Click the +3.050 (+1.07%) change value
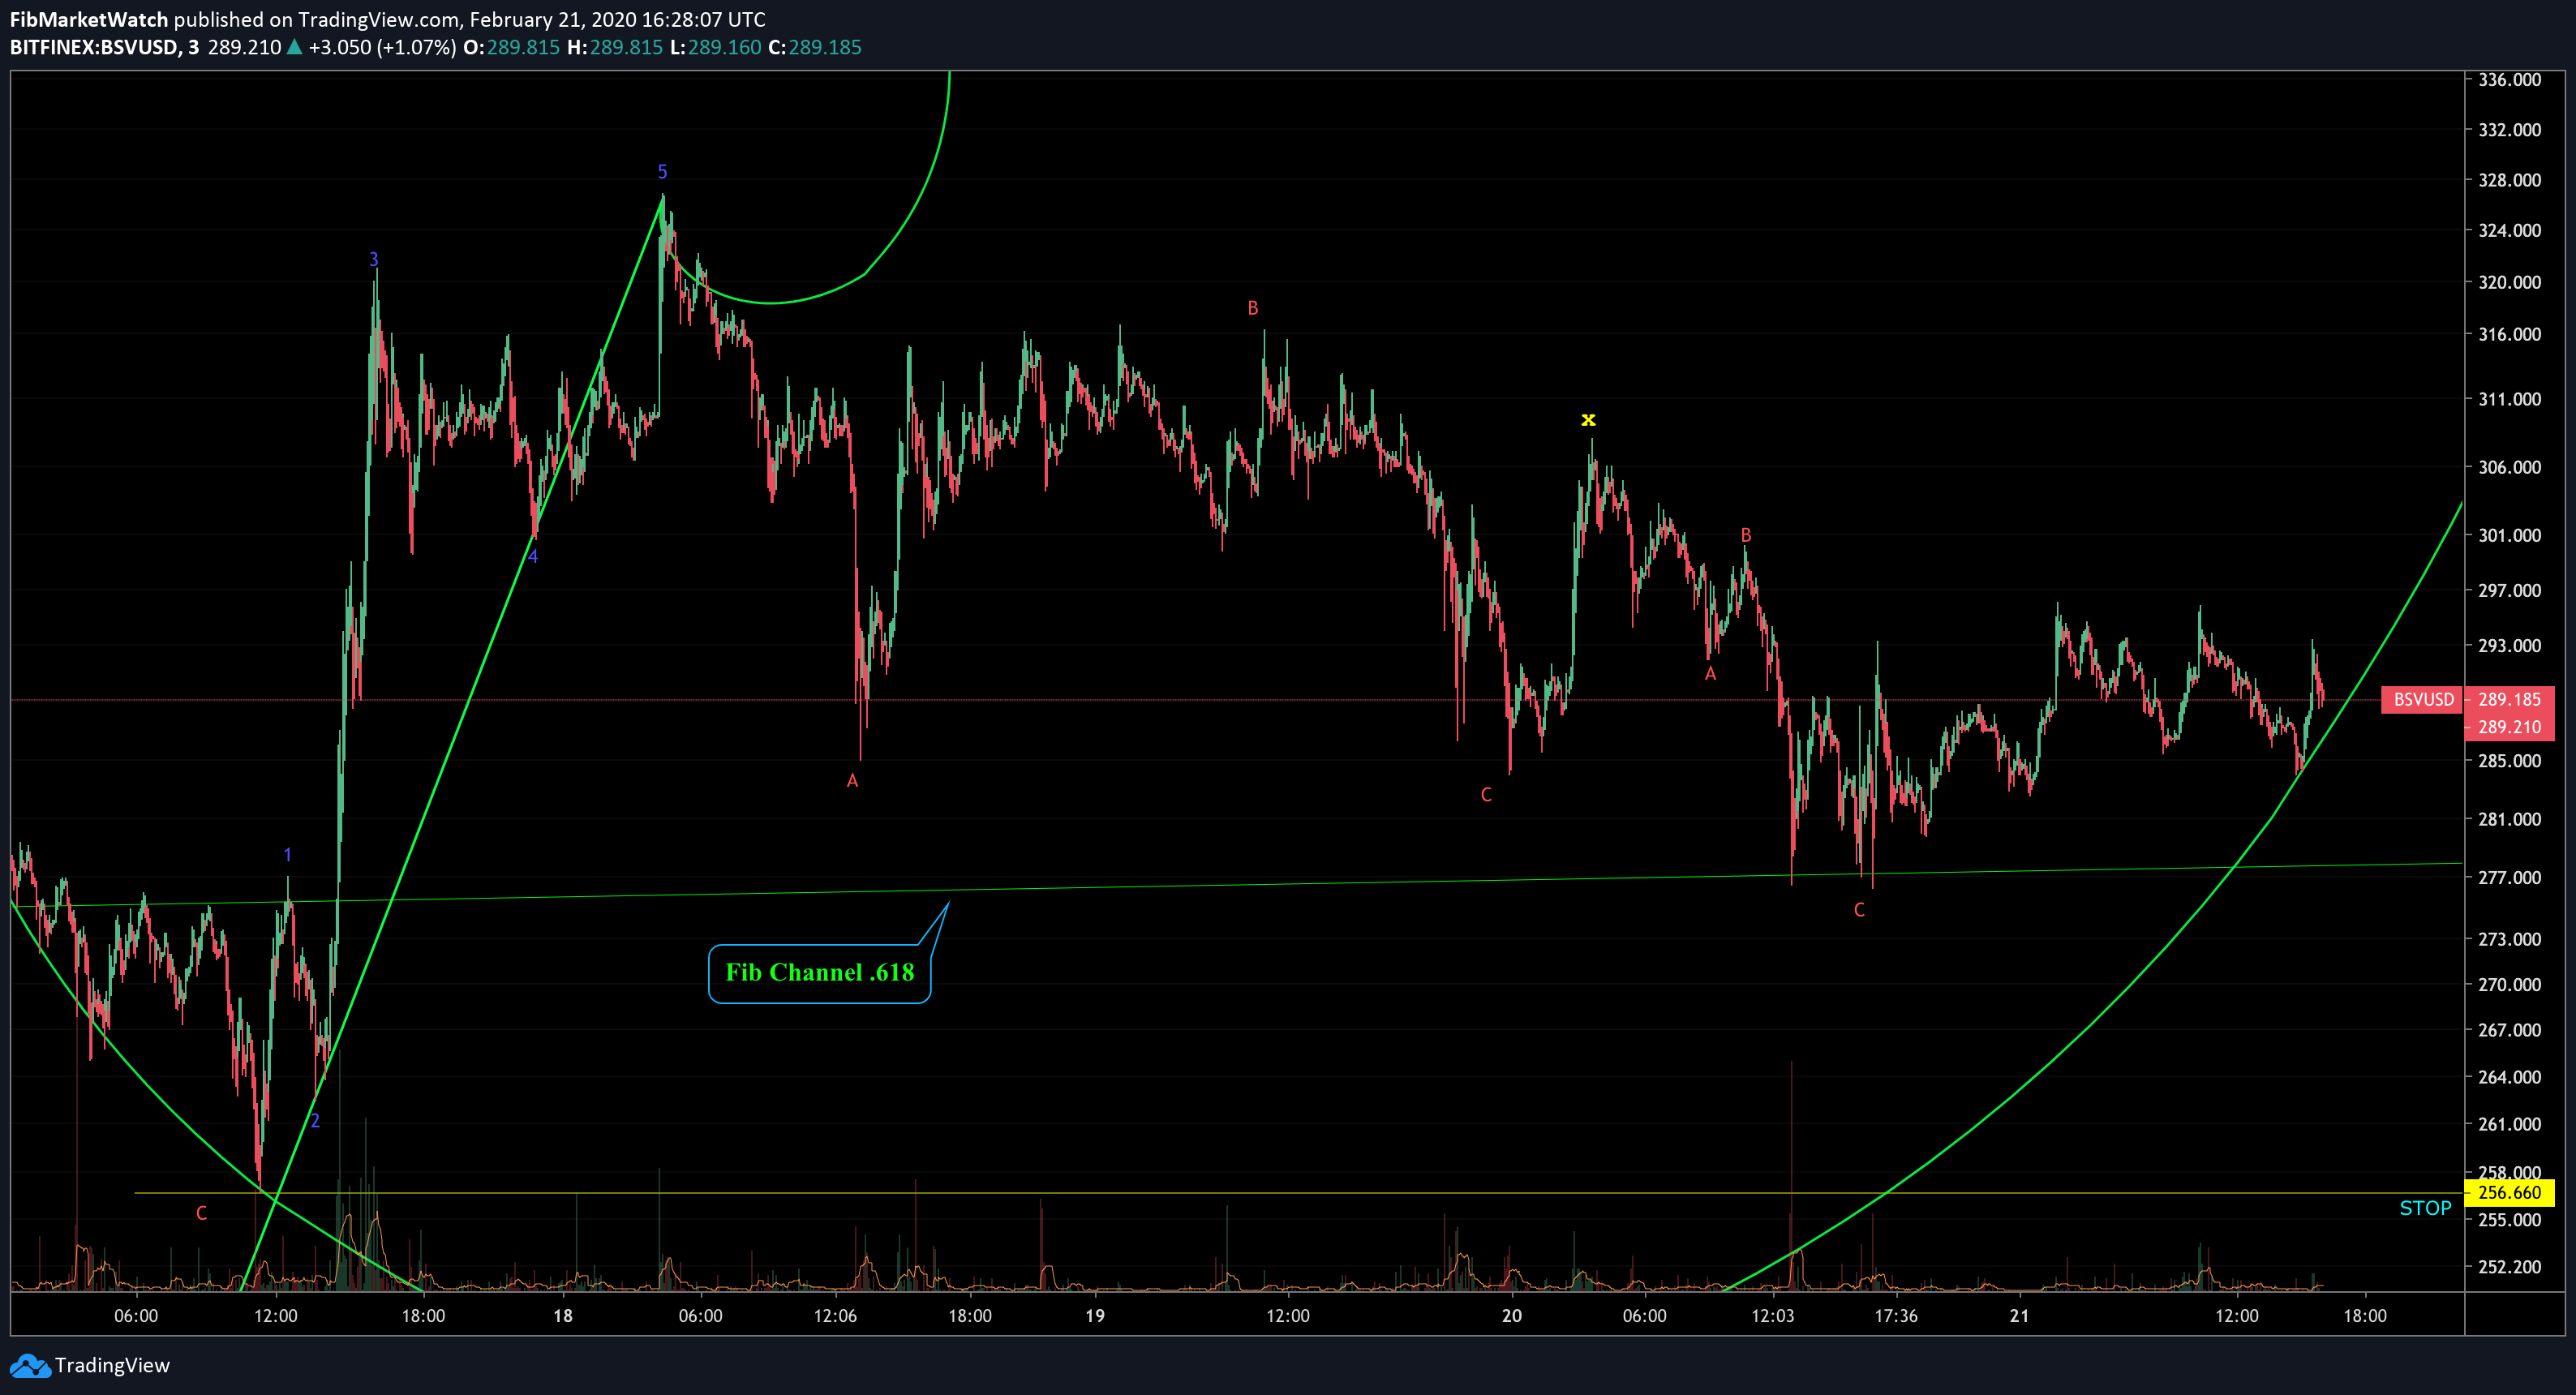Viewport: 2576px width, 1395px height. [x=382, y=47]
